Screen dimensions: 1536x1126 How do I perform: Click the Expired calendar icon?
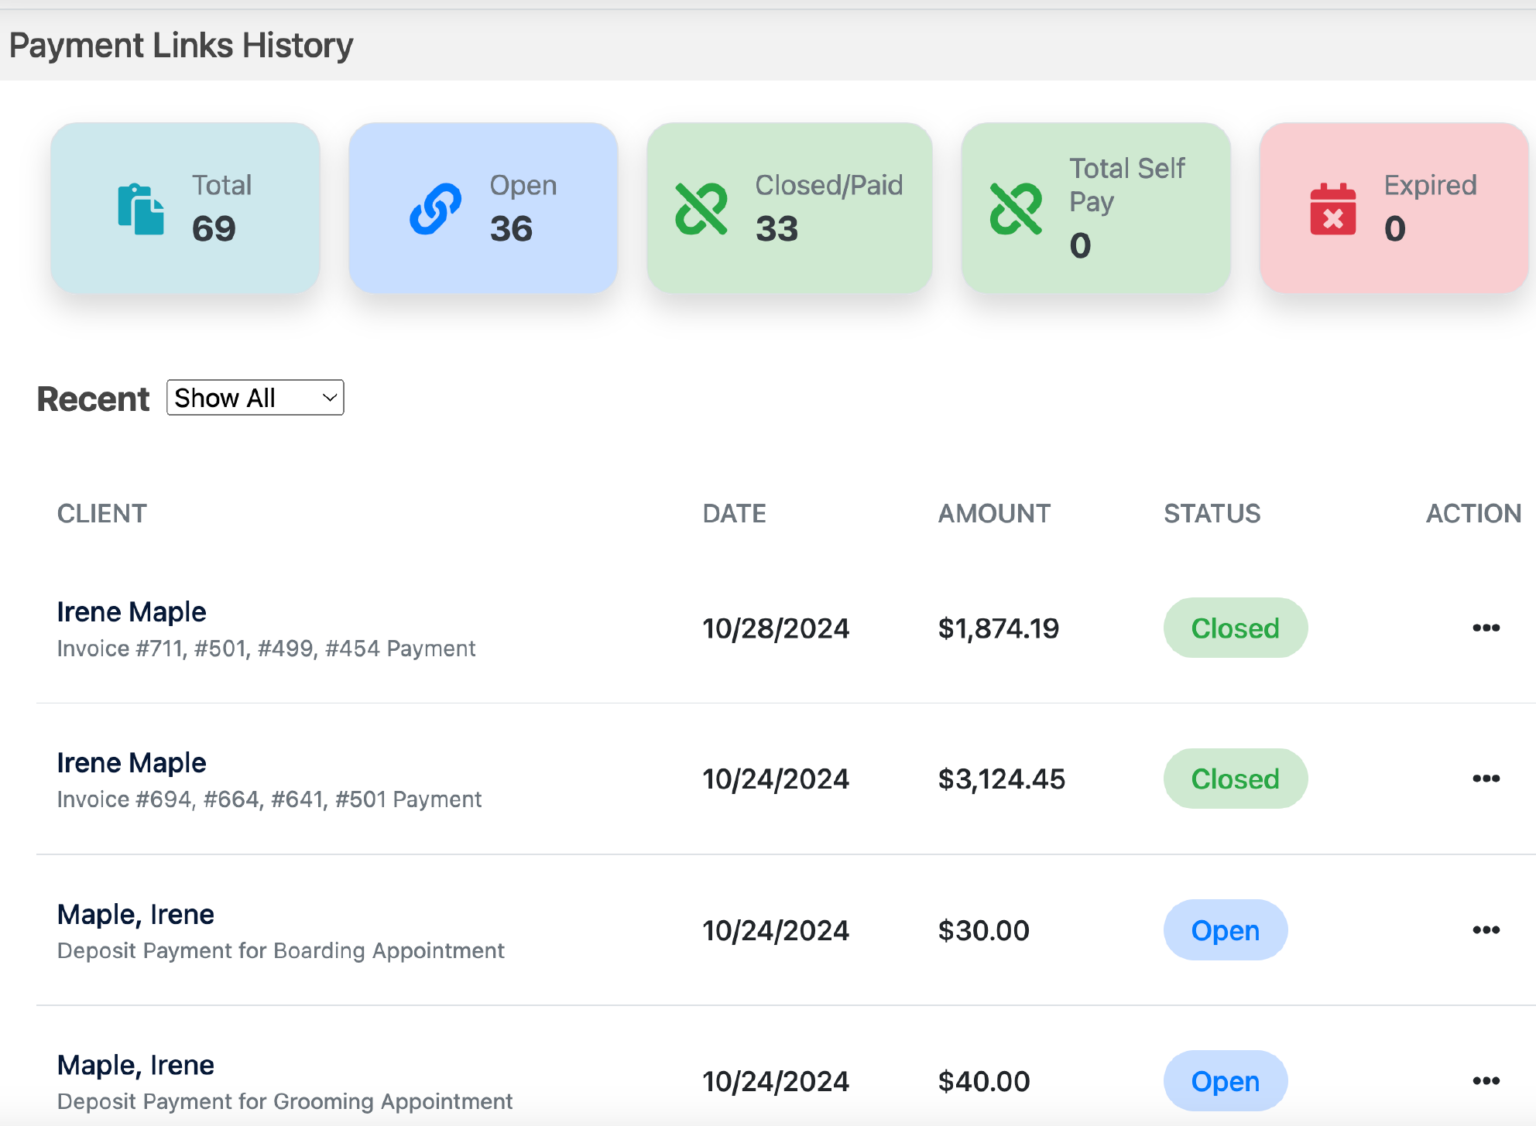pos(1331,207)
